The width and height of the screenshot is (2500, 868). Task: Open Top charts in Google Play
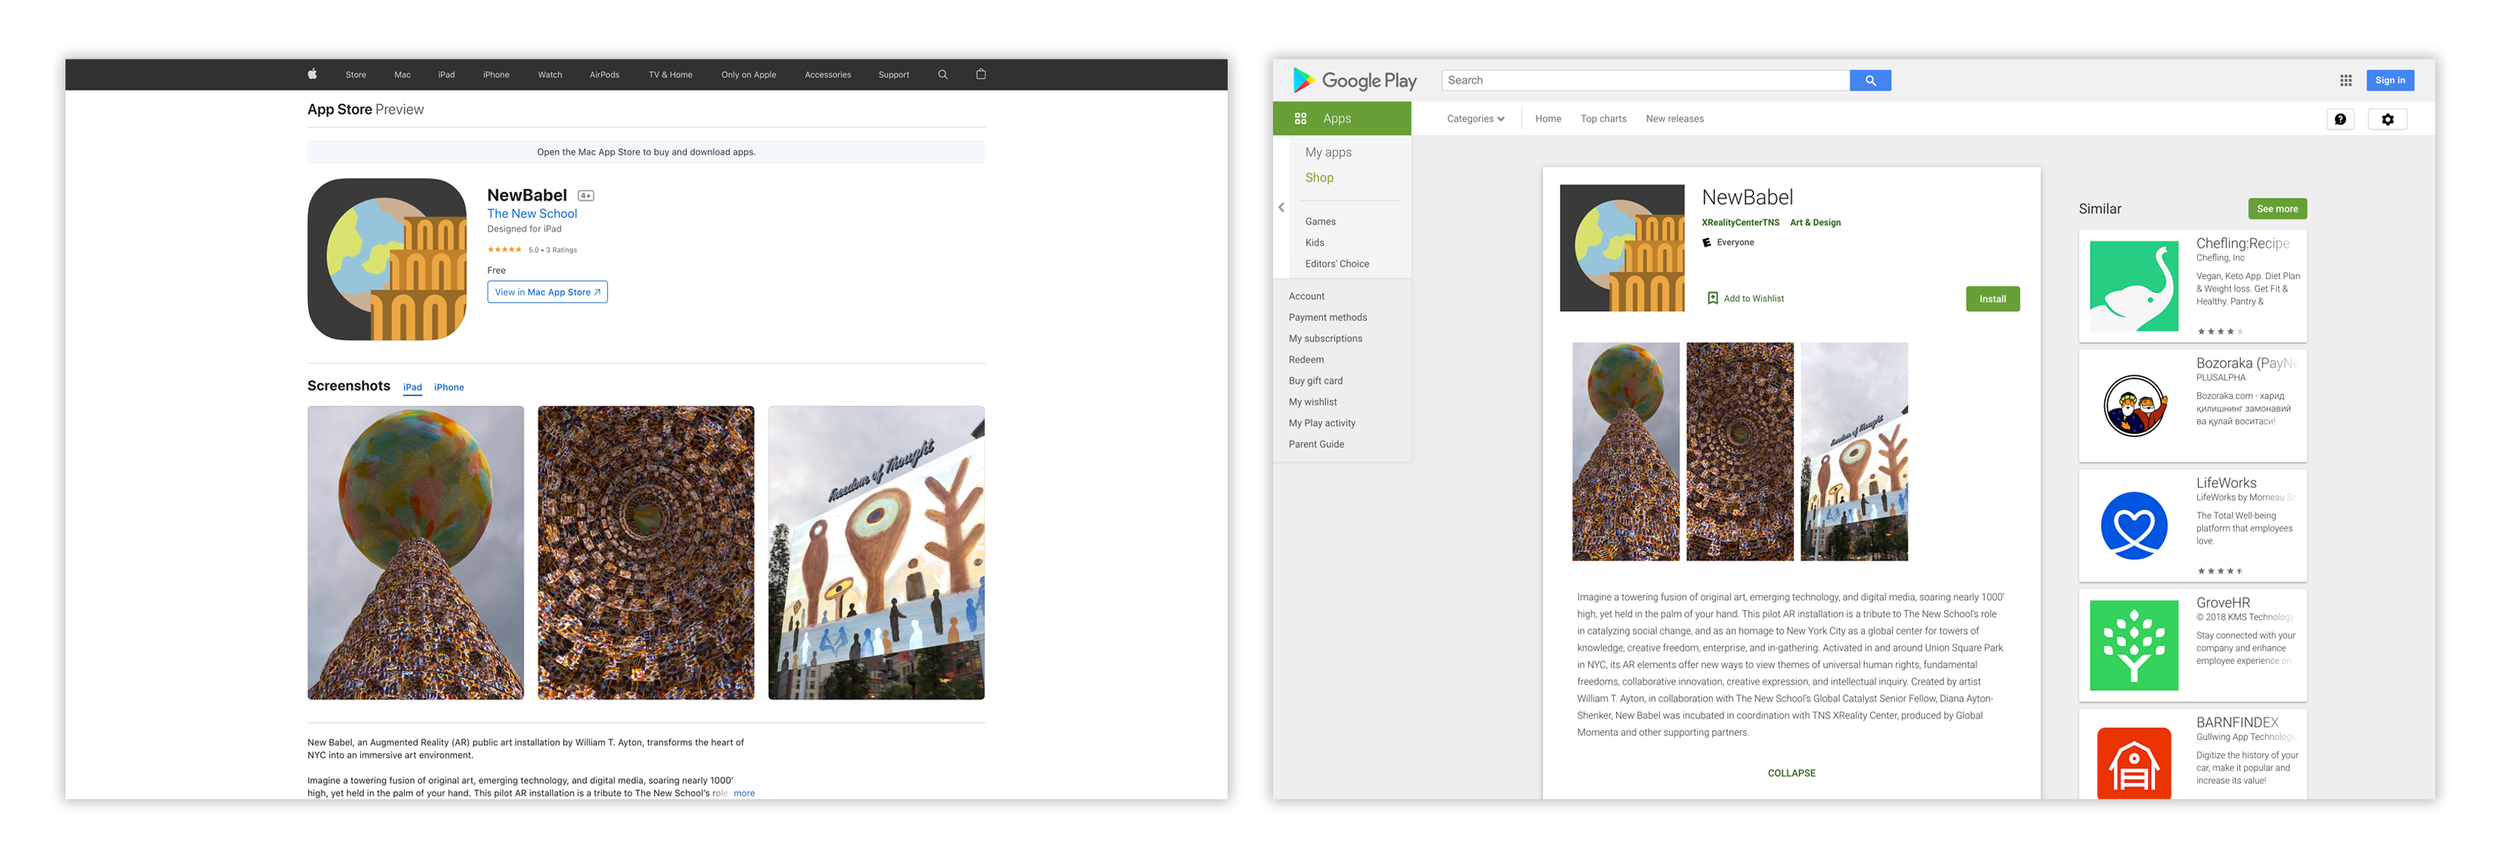tap(1603, 119)
